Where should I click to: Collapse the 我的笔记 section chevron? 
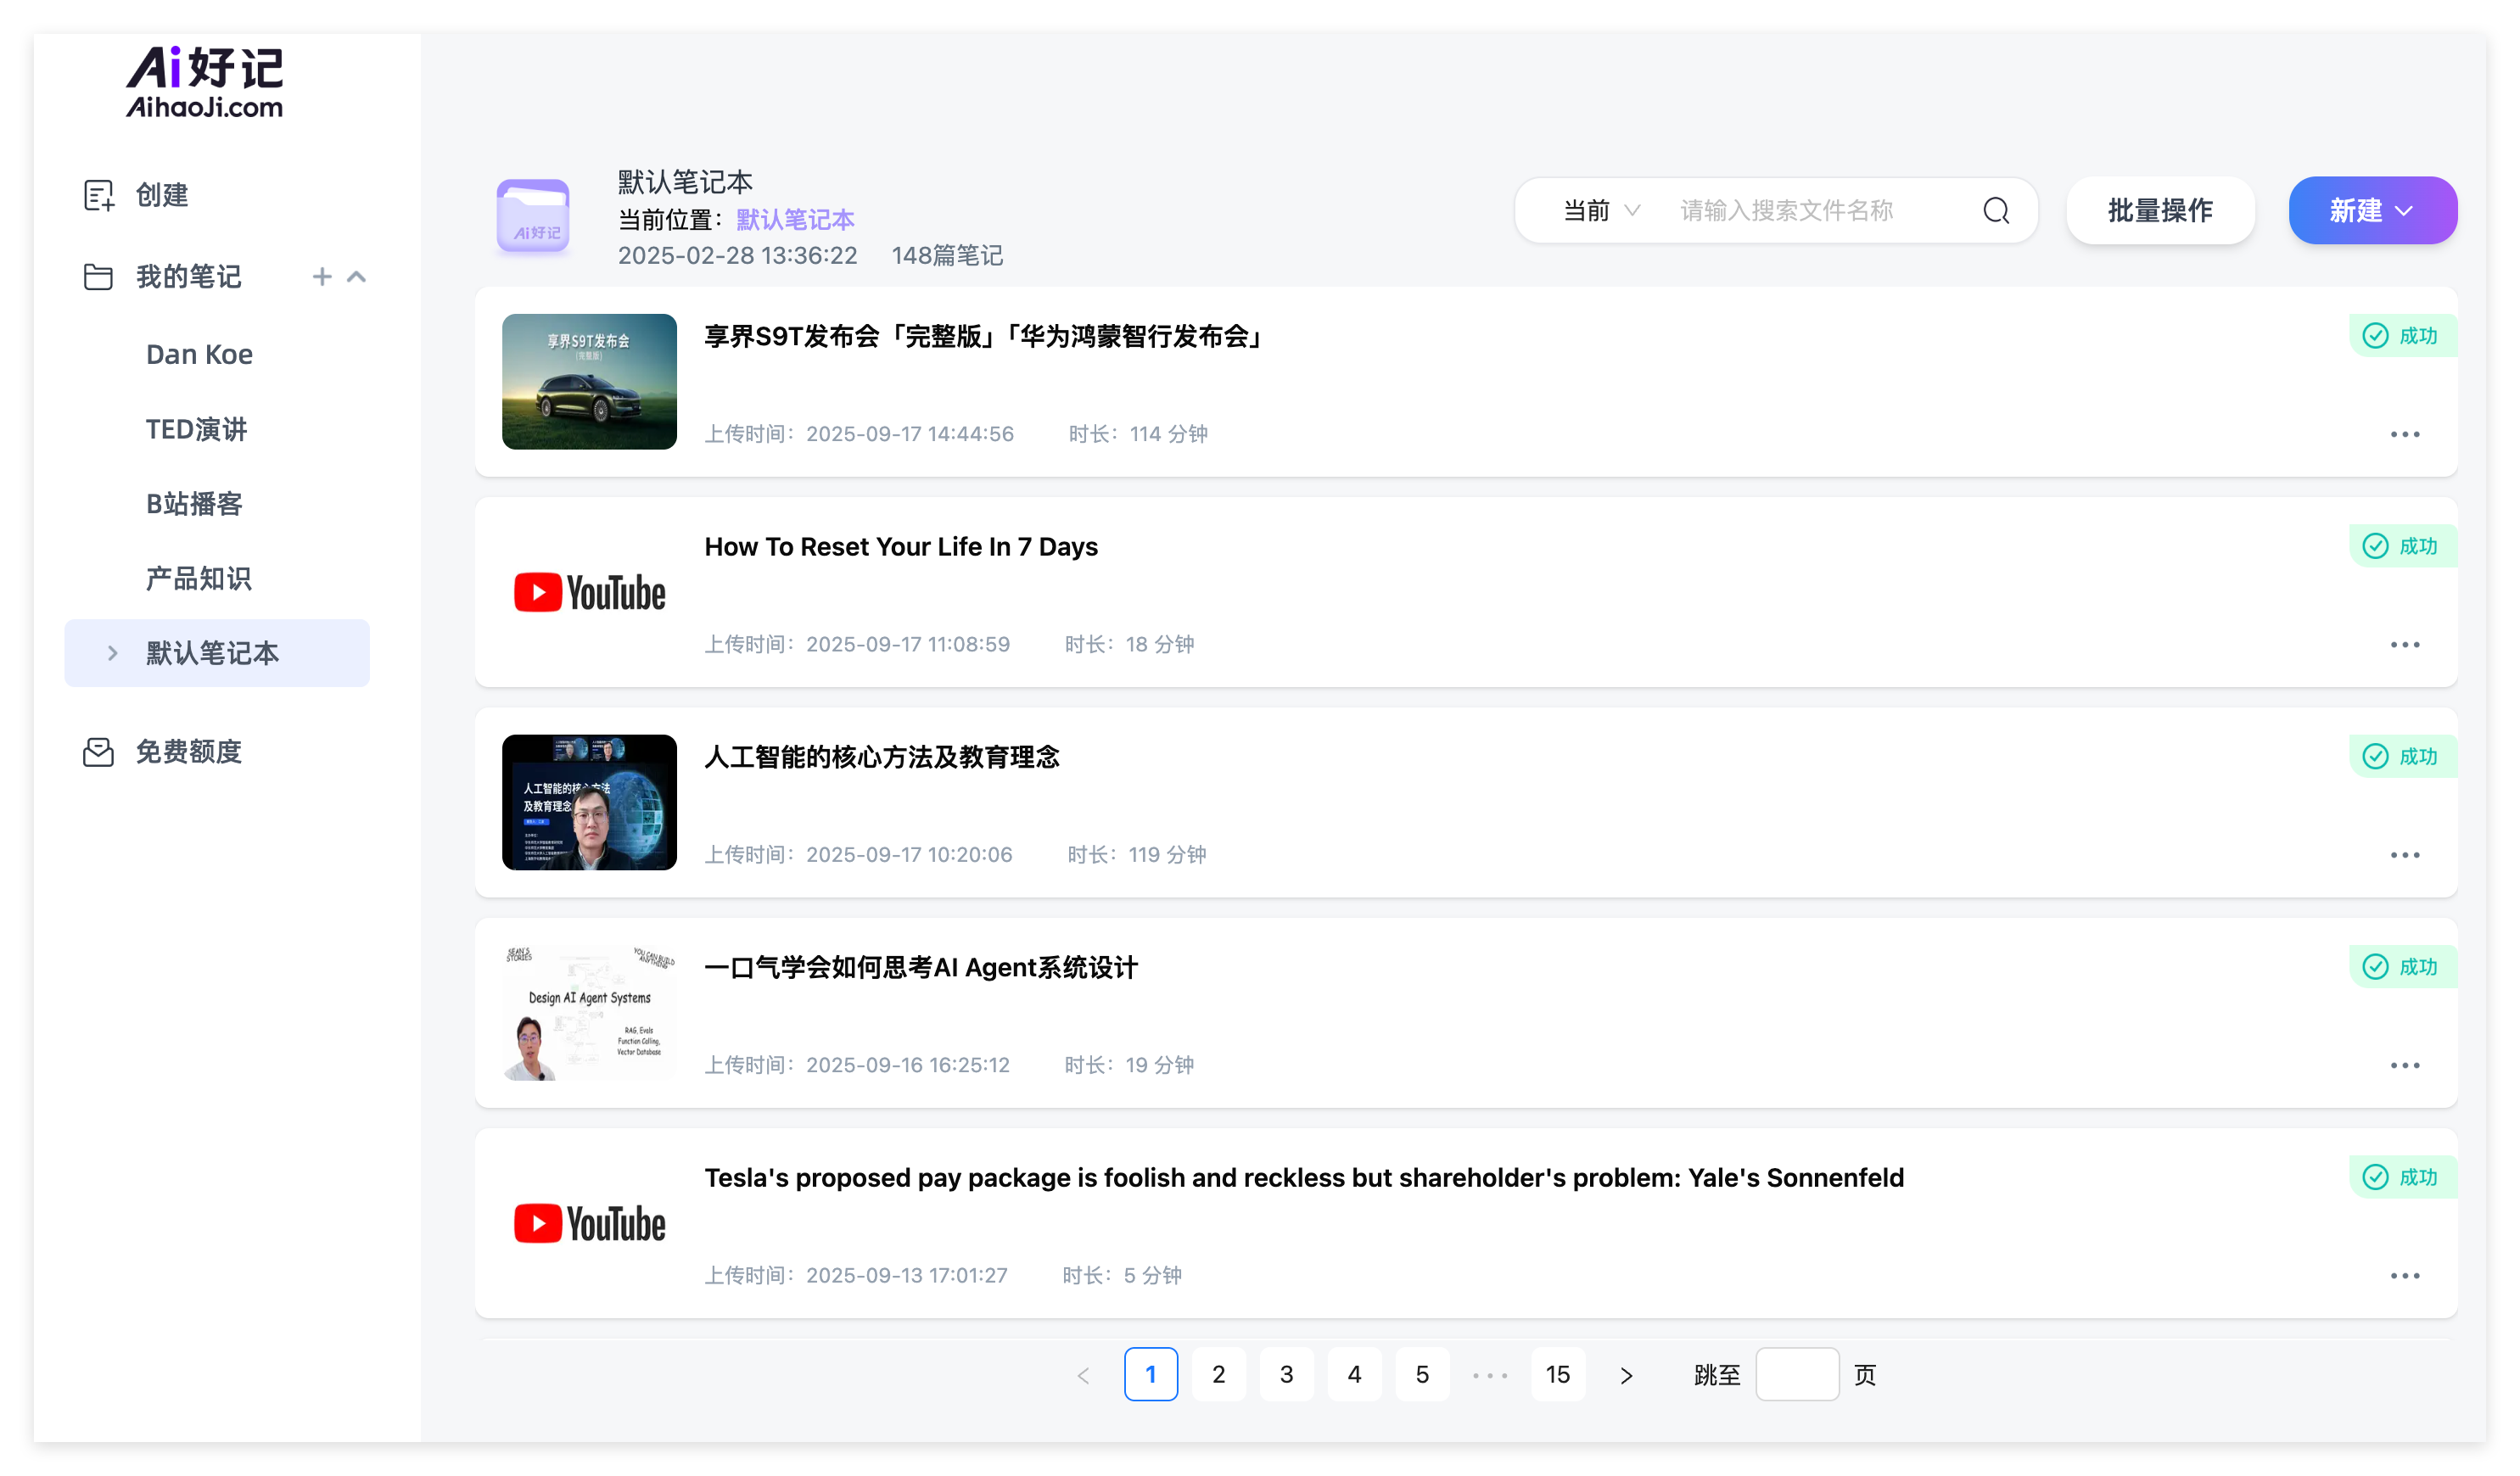tap(356, 277)
